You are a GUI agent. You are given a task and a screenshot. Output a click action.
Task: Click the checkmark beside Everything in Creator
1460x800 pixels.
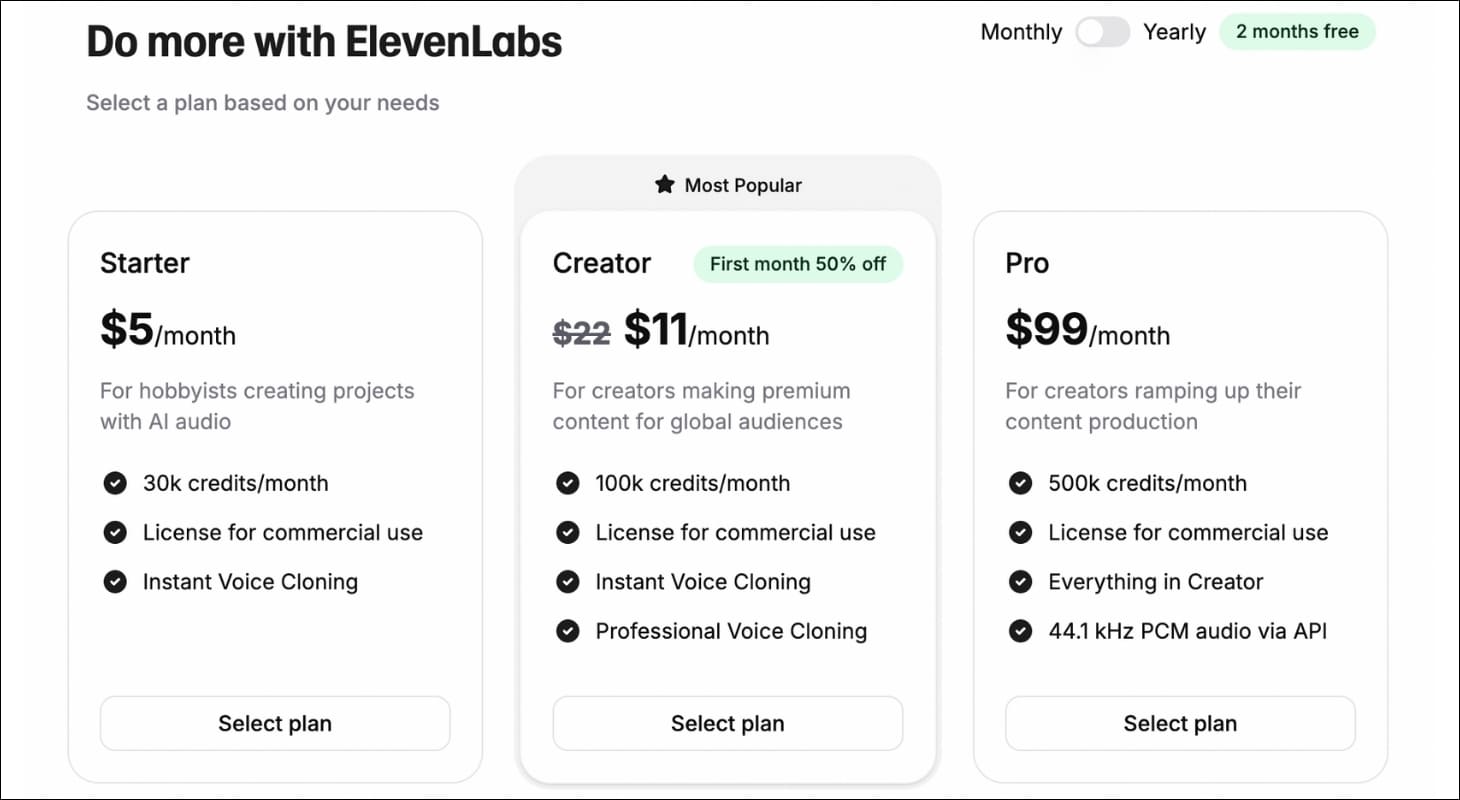(1020, 581)
